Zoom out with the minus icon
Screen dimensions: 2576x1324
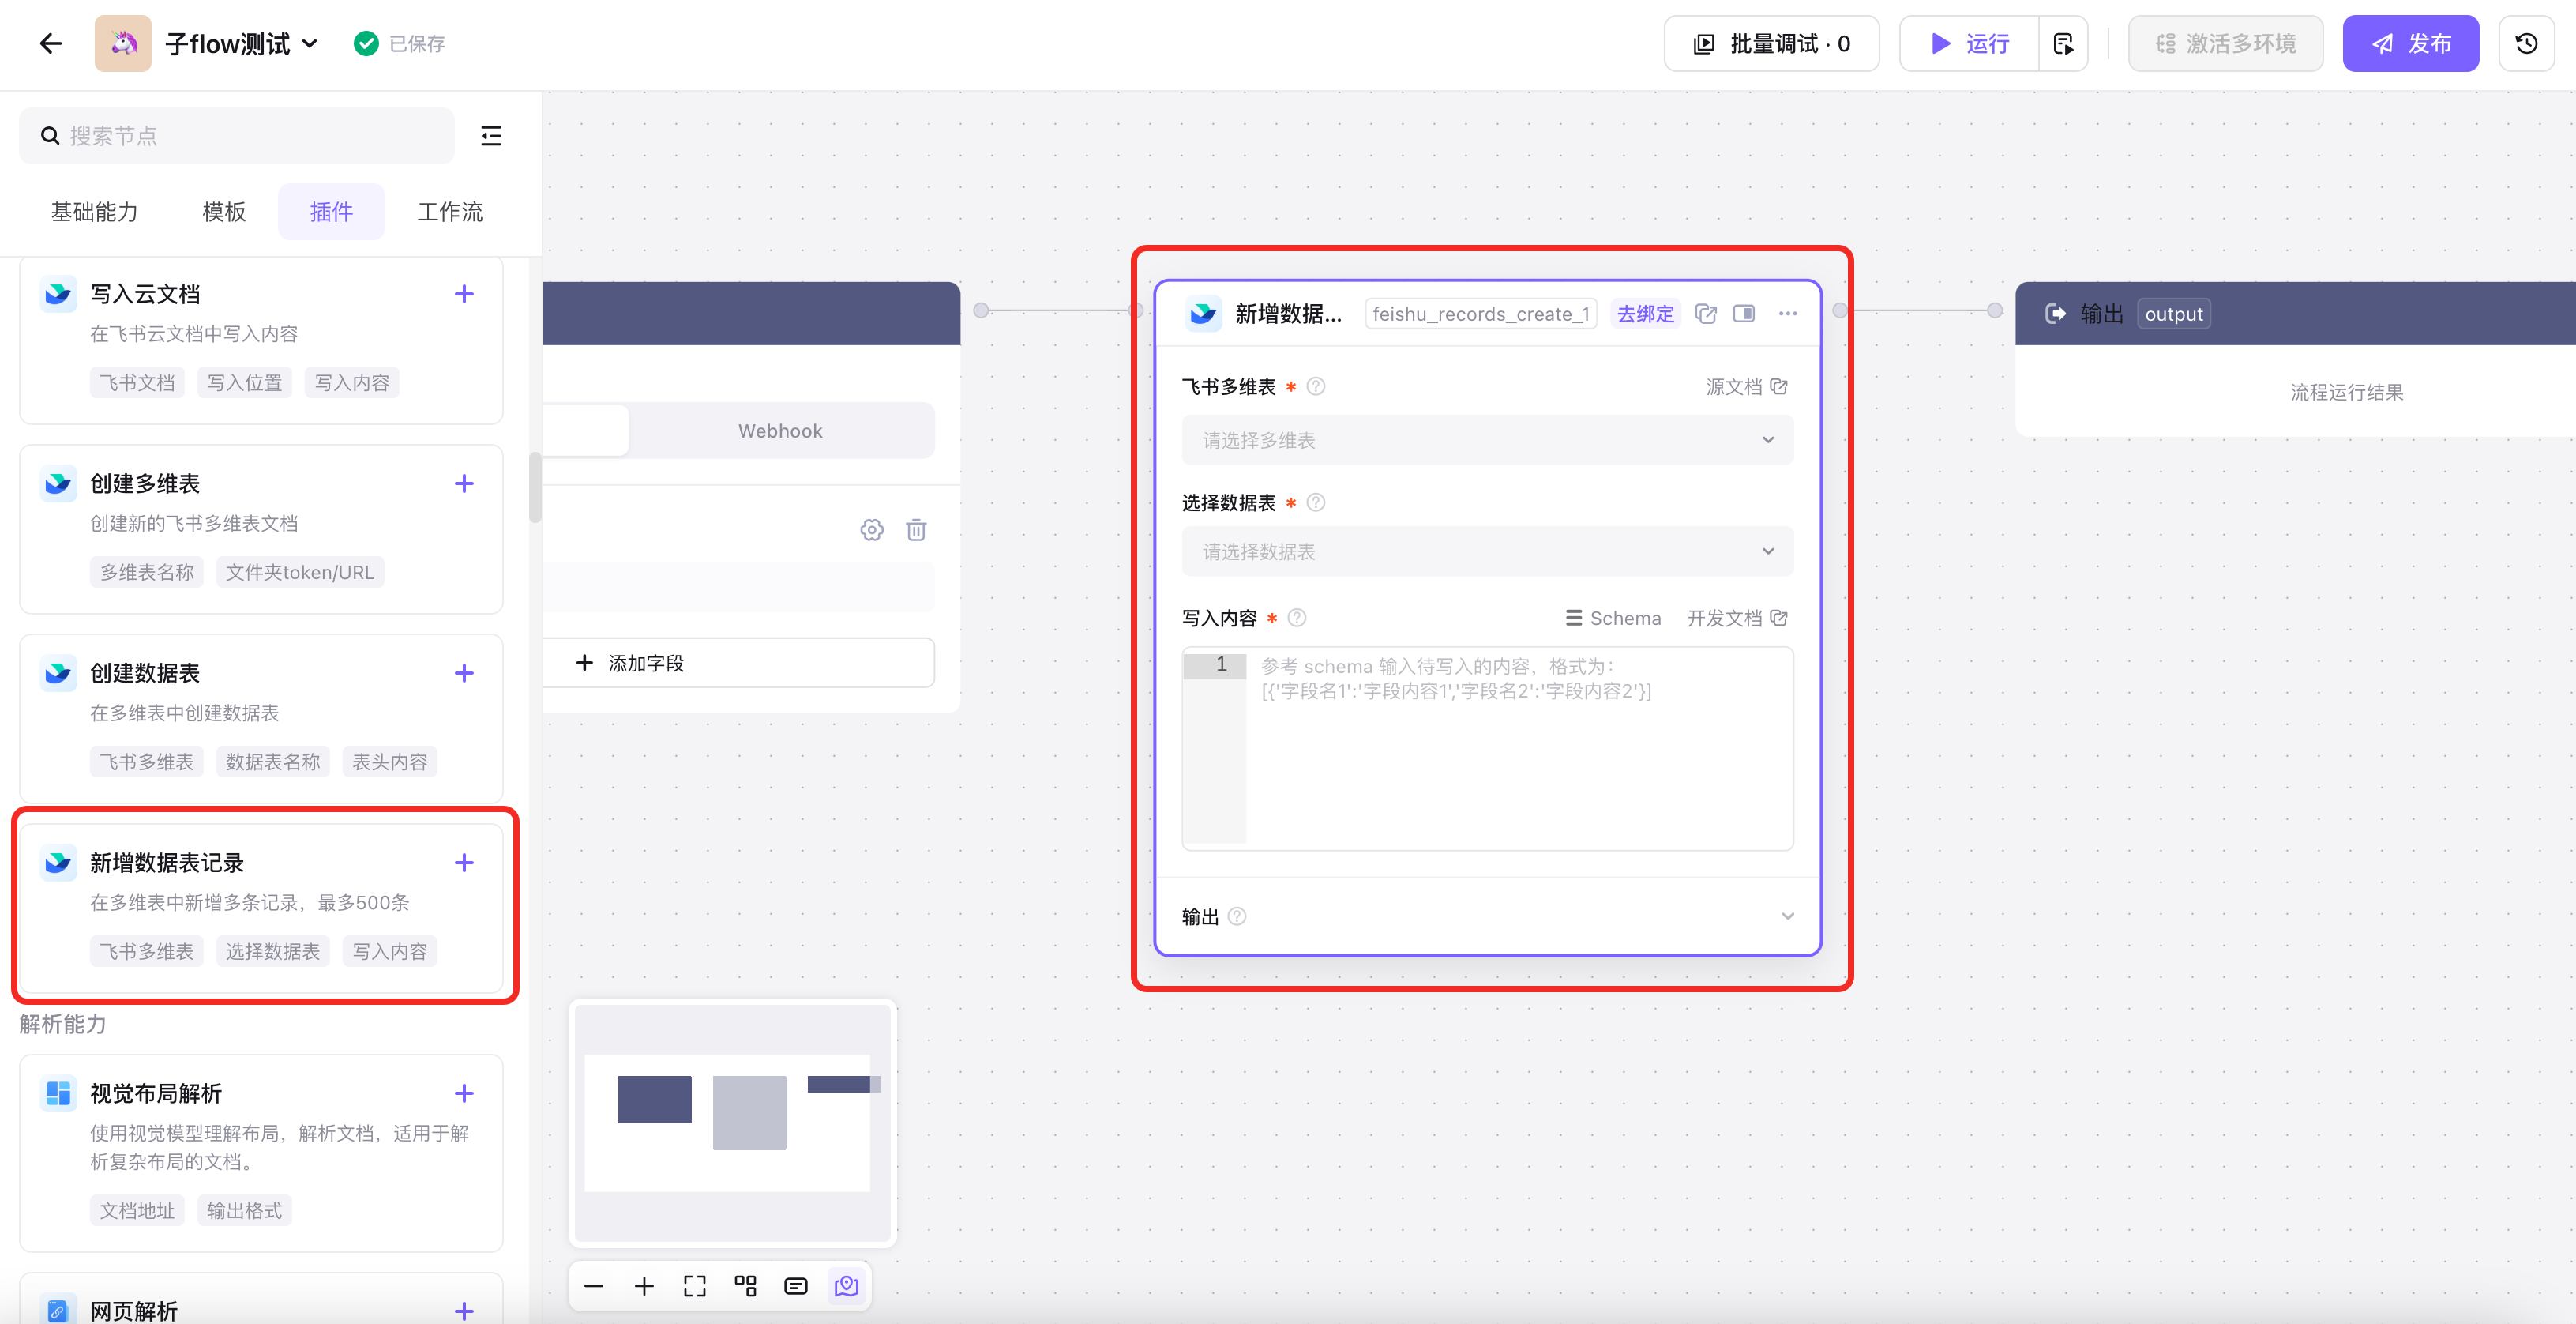(x=594, y=1286)
